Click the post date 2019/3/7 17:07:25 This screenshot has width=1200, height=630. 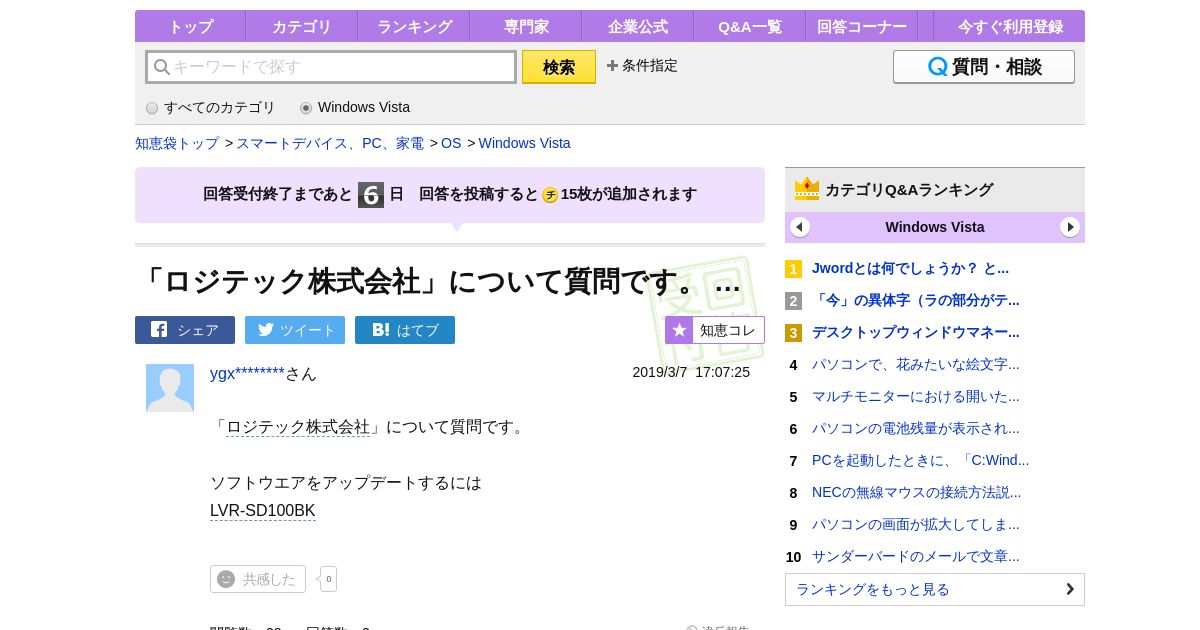pos(691,372)
